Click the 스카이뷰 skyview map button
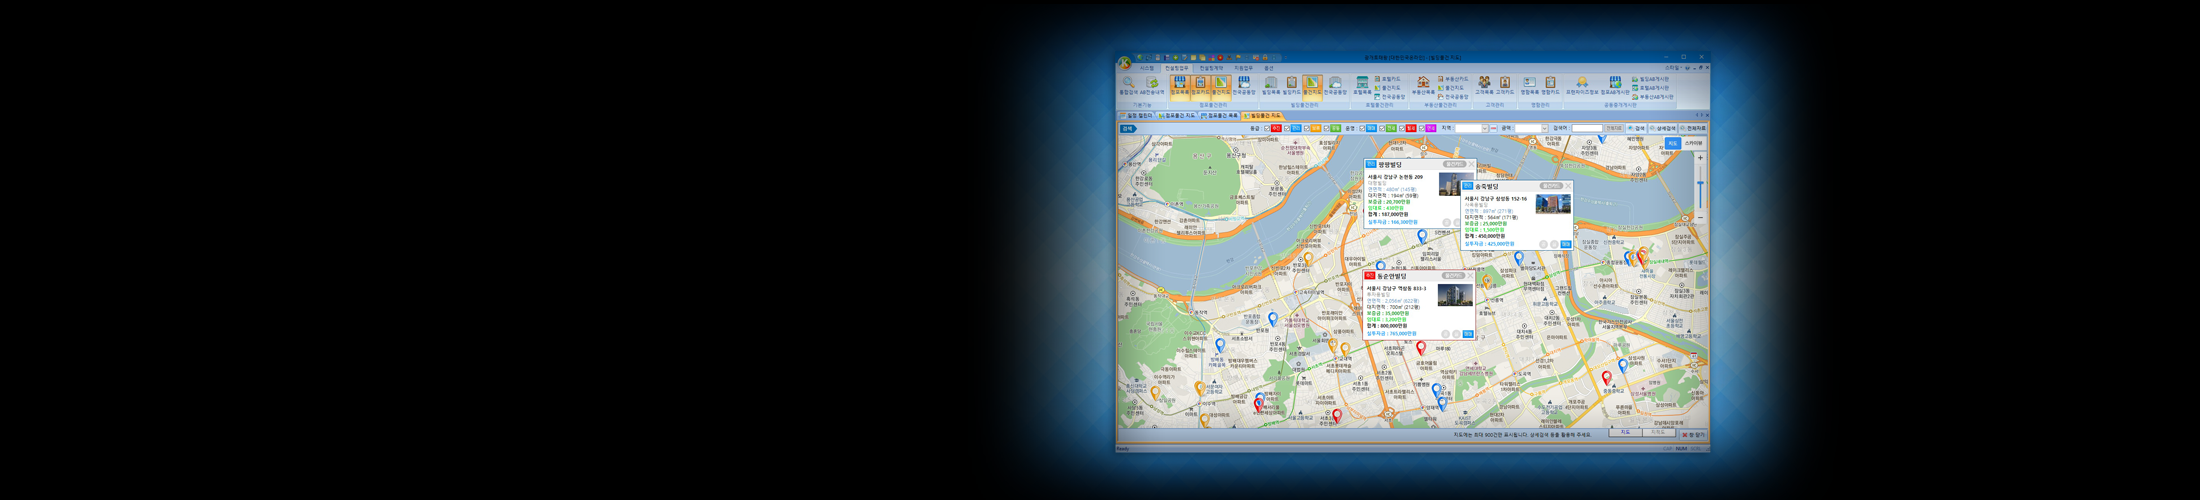Screen dimensions: 2200x500 pos(1693,143)
